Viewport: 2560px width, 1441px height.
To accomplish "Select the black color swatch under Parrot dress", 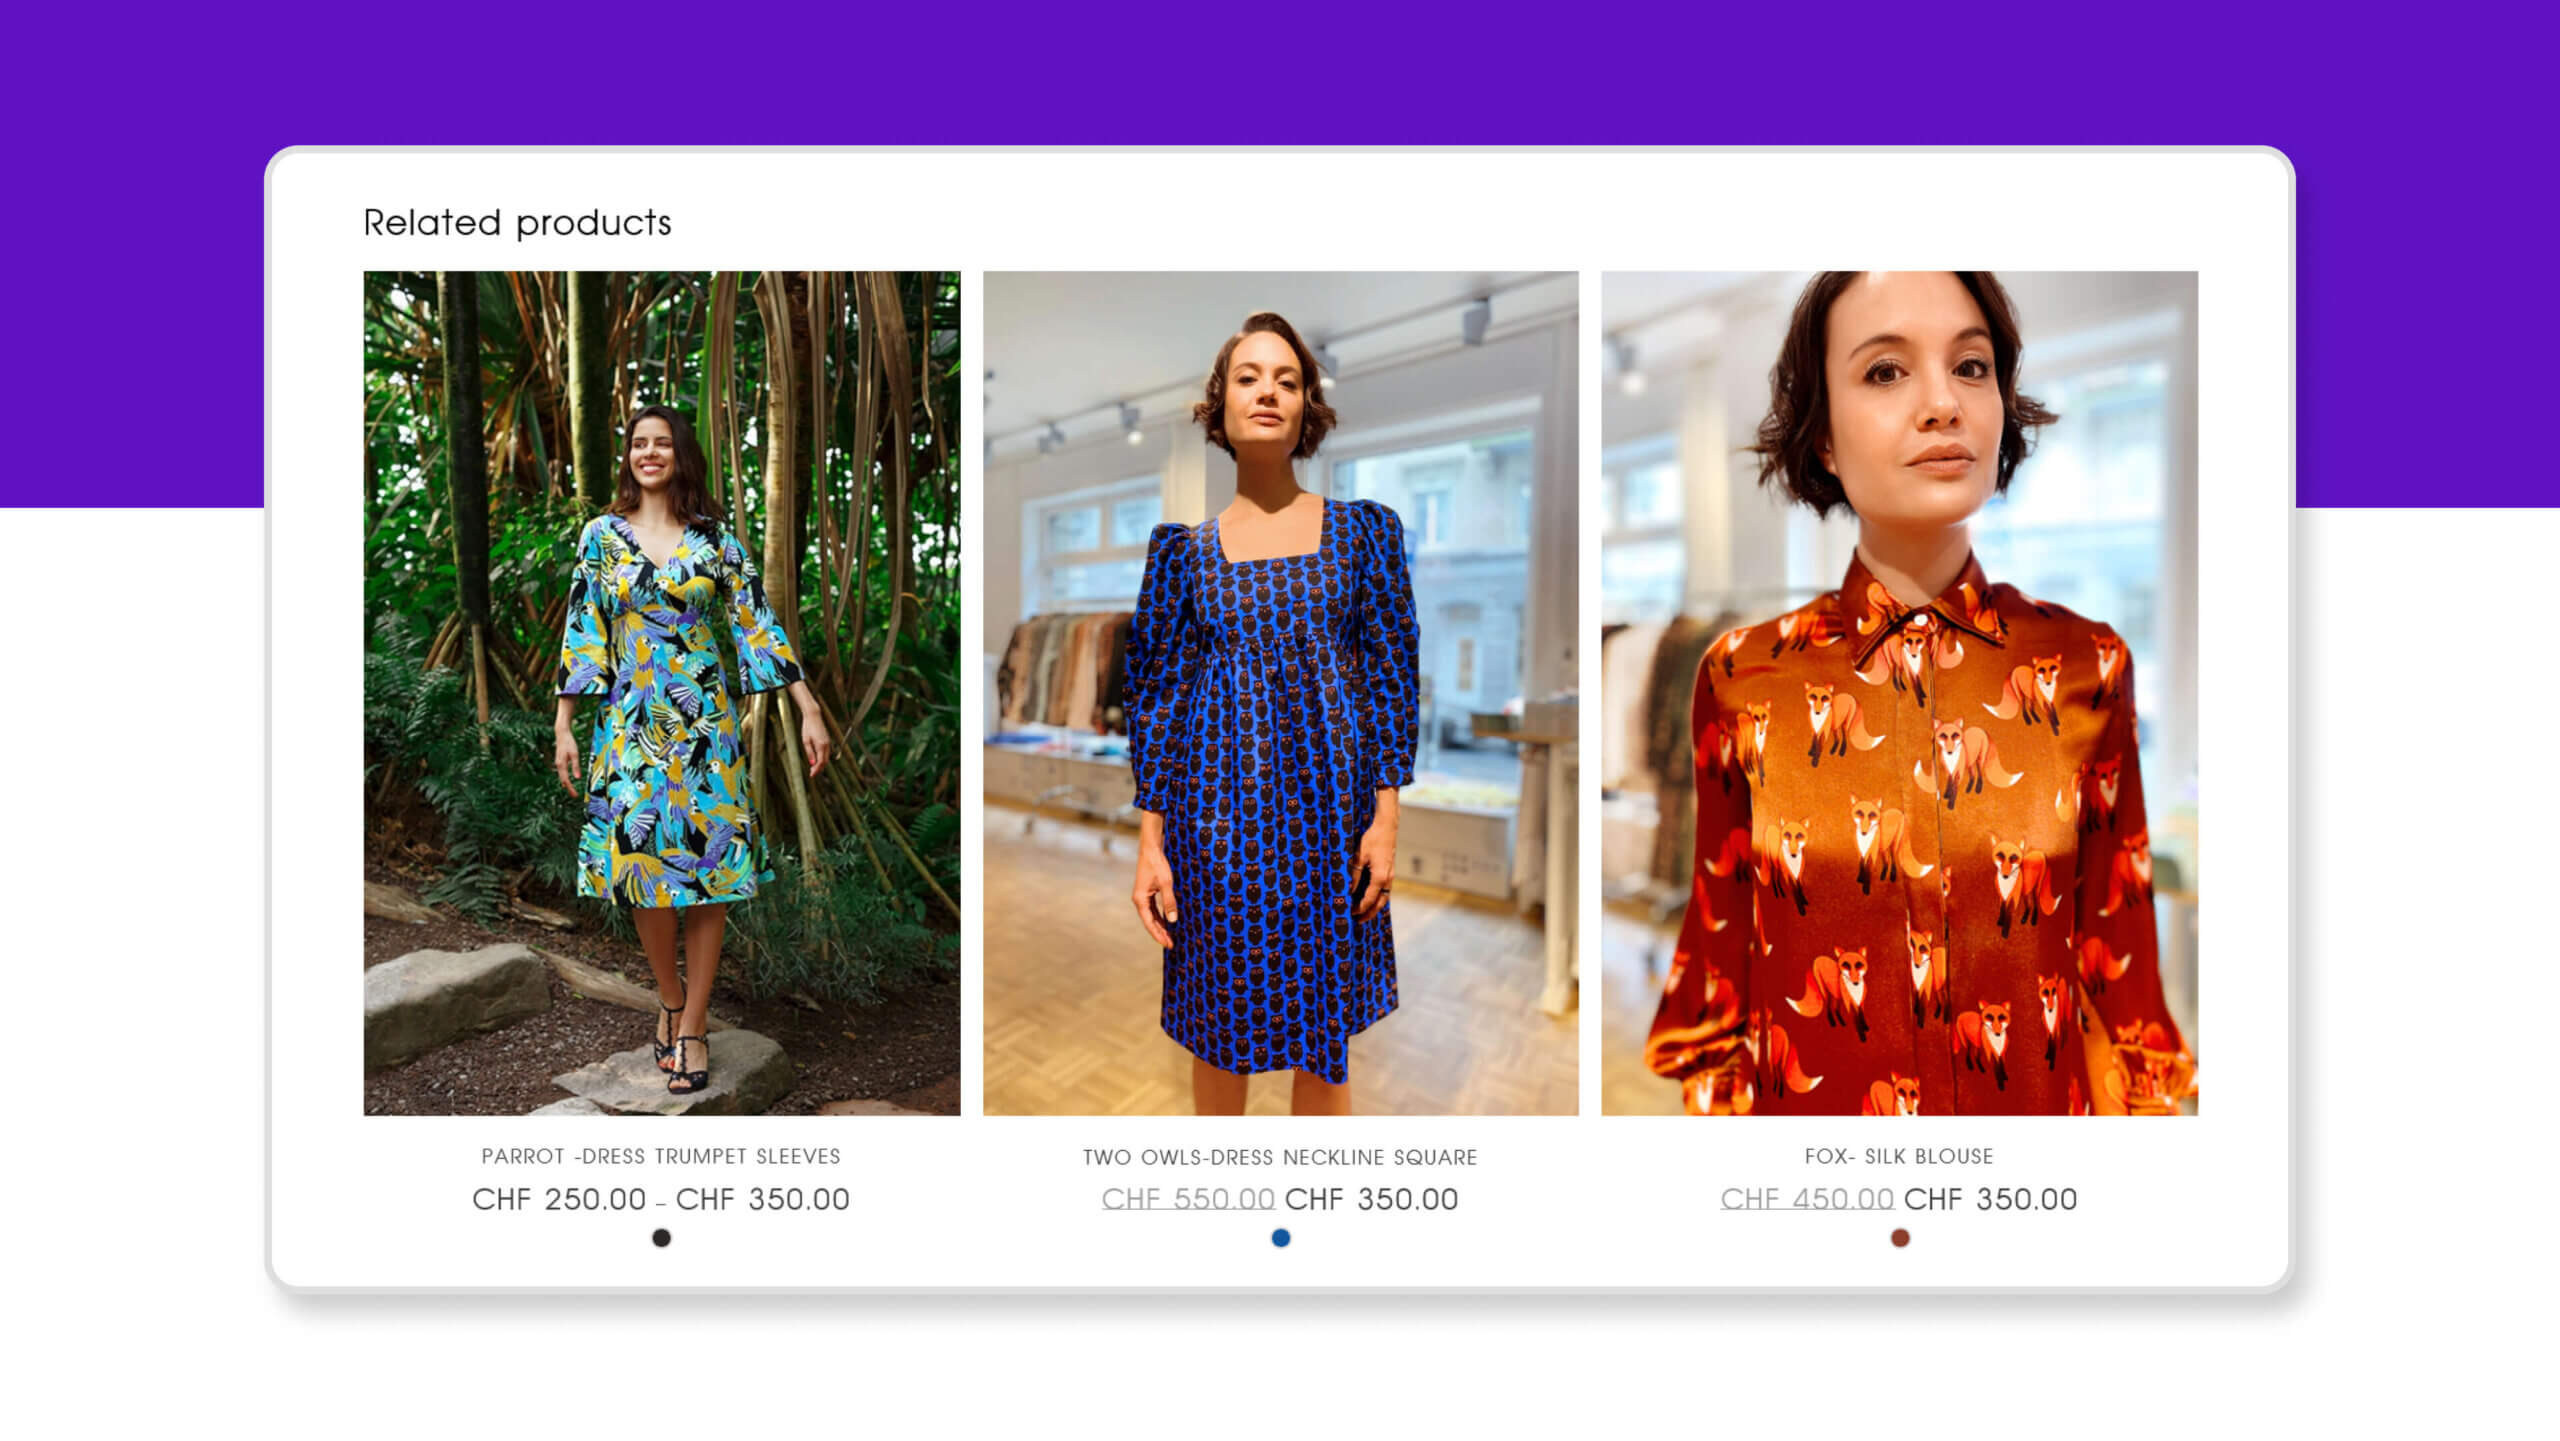I will point(661,1238).
